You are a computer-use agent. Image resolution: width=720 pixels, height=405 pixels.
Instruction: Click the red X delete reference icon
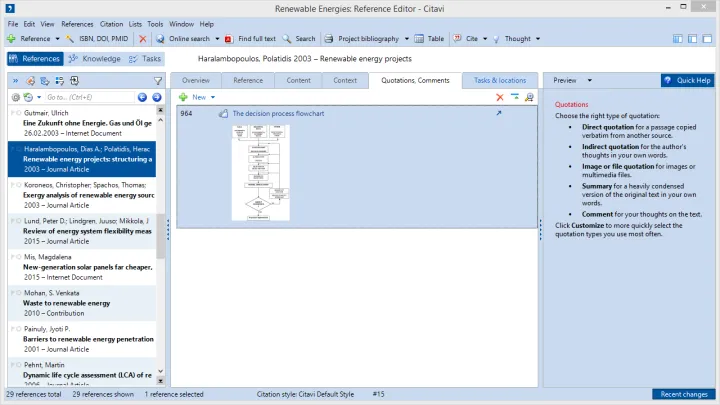tap(143, 39)
